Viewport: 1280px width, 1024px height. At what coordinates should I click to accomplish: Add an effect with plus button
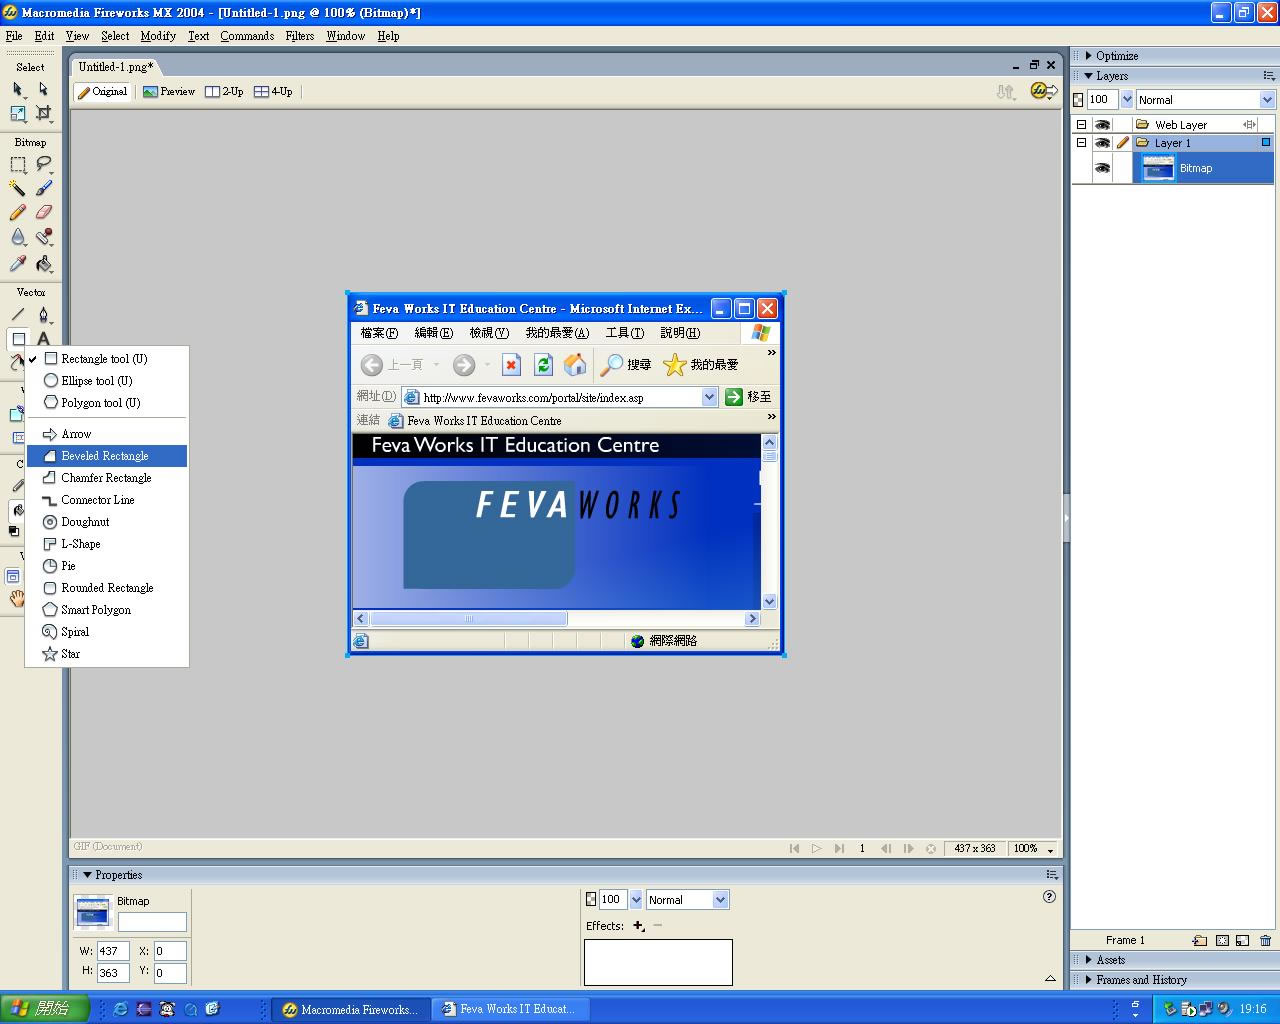pos(638,926)
